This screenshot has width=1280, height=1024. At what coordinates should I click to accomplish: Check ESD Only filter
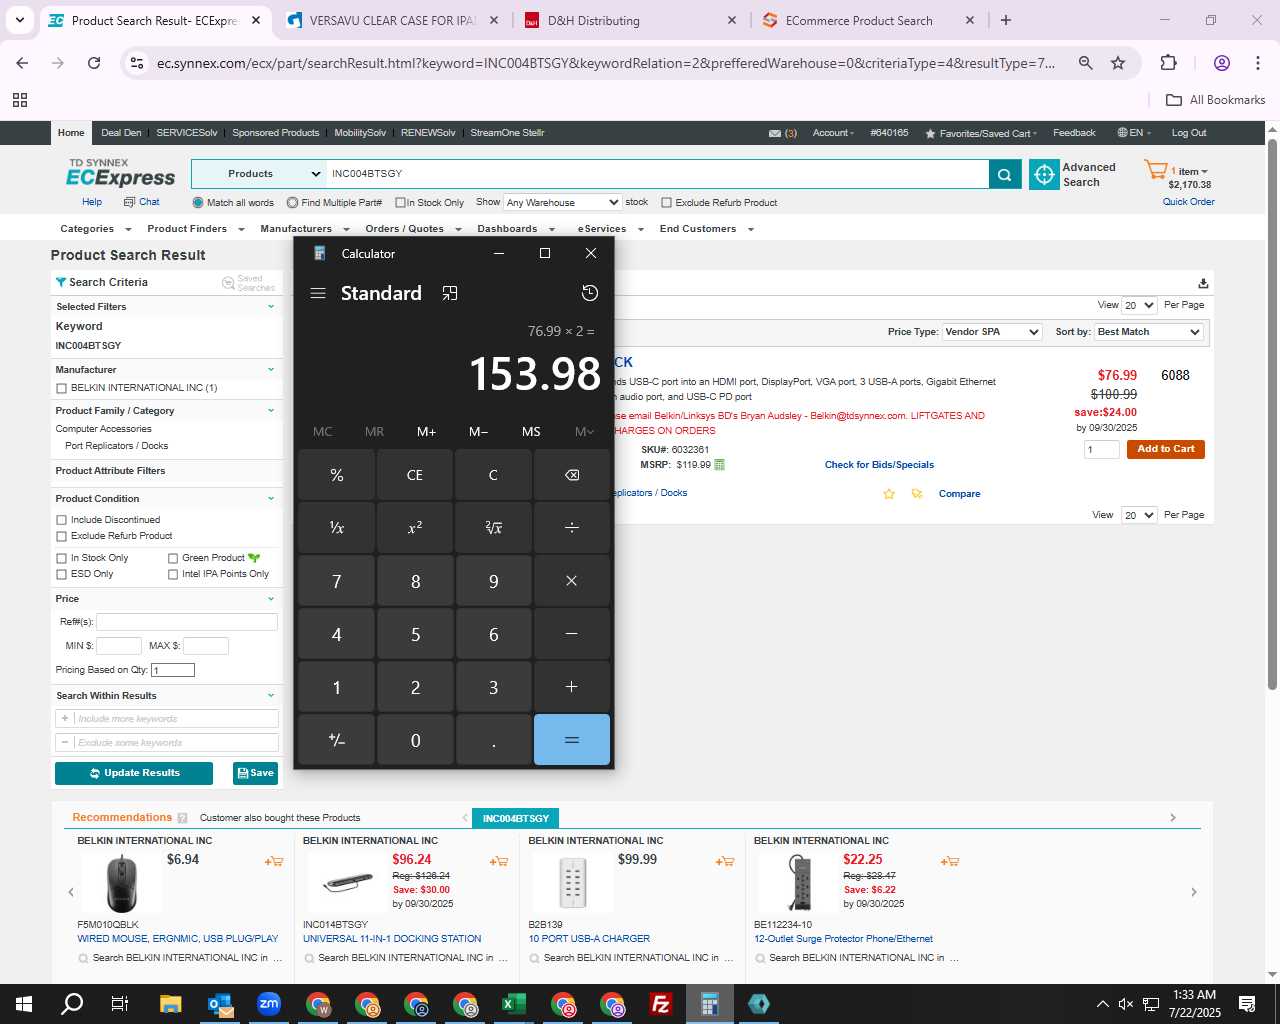(62, 574)
